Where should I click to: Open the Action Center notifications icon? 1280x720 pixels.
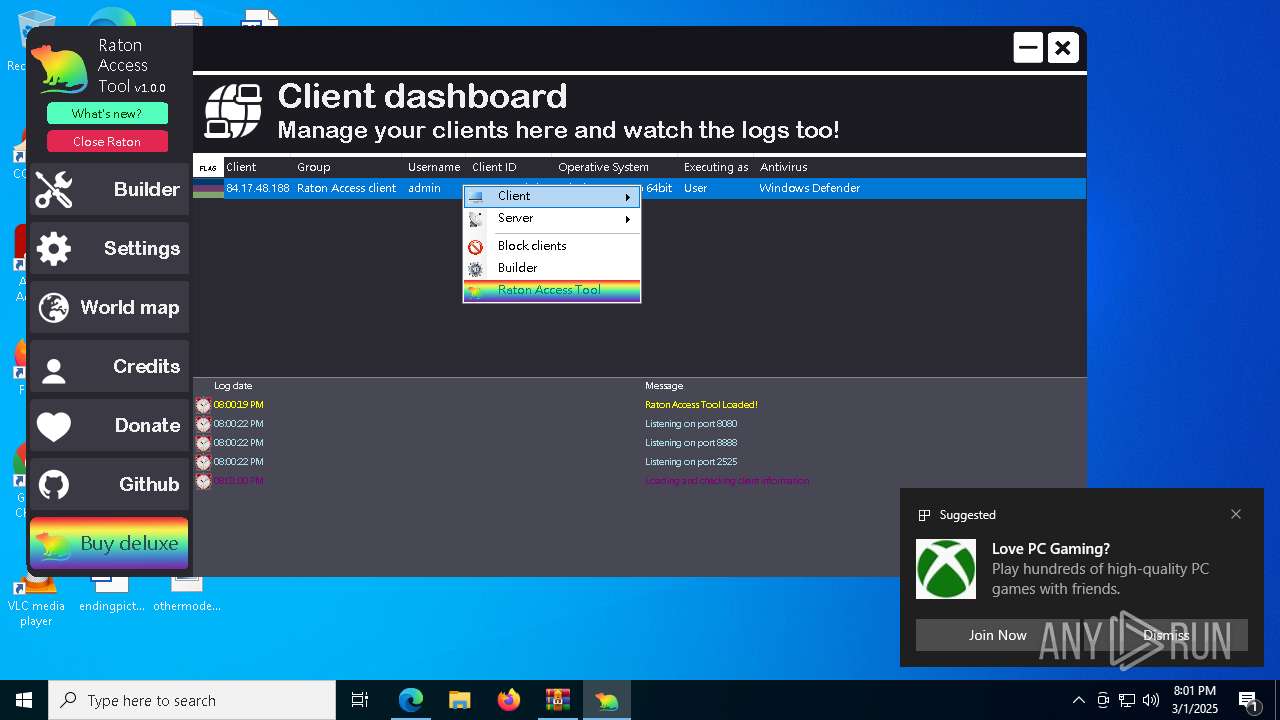[x=1248, y=700]
